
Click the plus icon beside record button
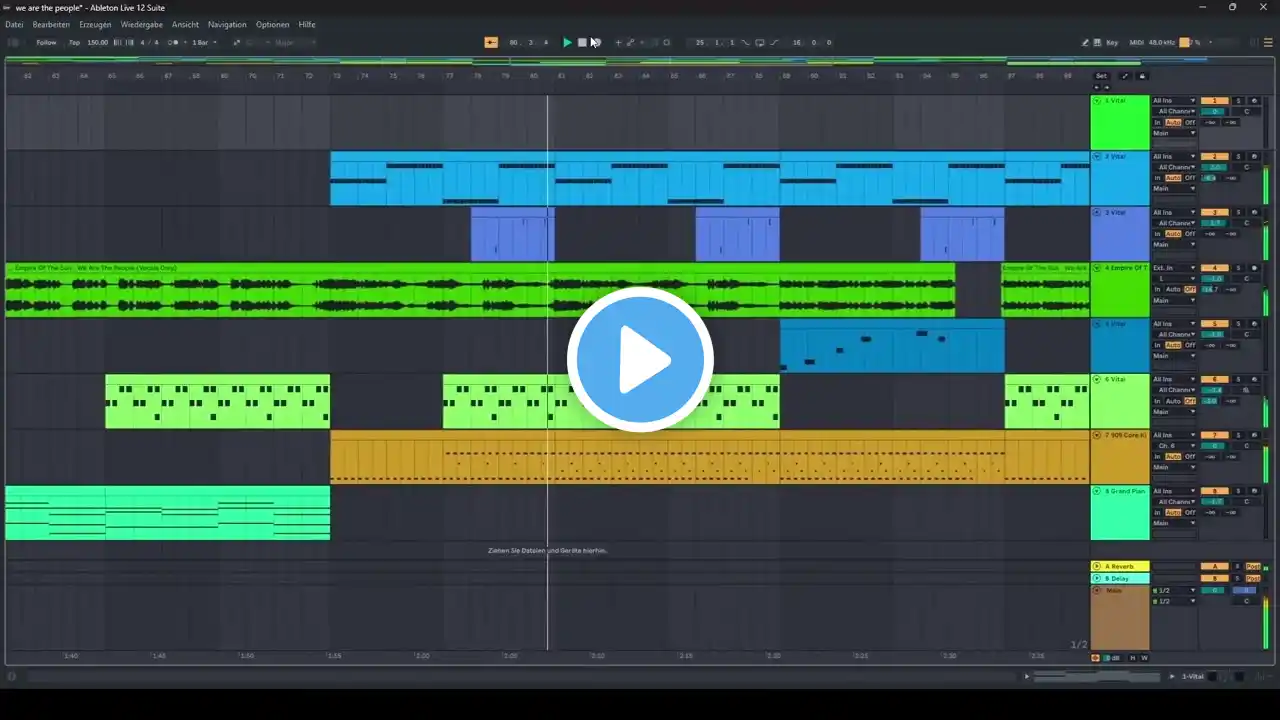click(x=618, y=43)
